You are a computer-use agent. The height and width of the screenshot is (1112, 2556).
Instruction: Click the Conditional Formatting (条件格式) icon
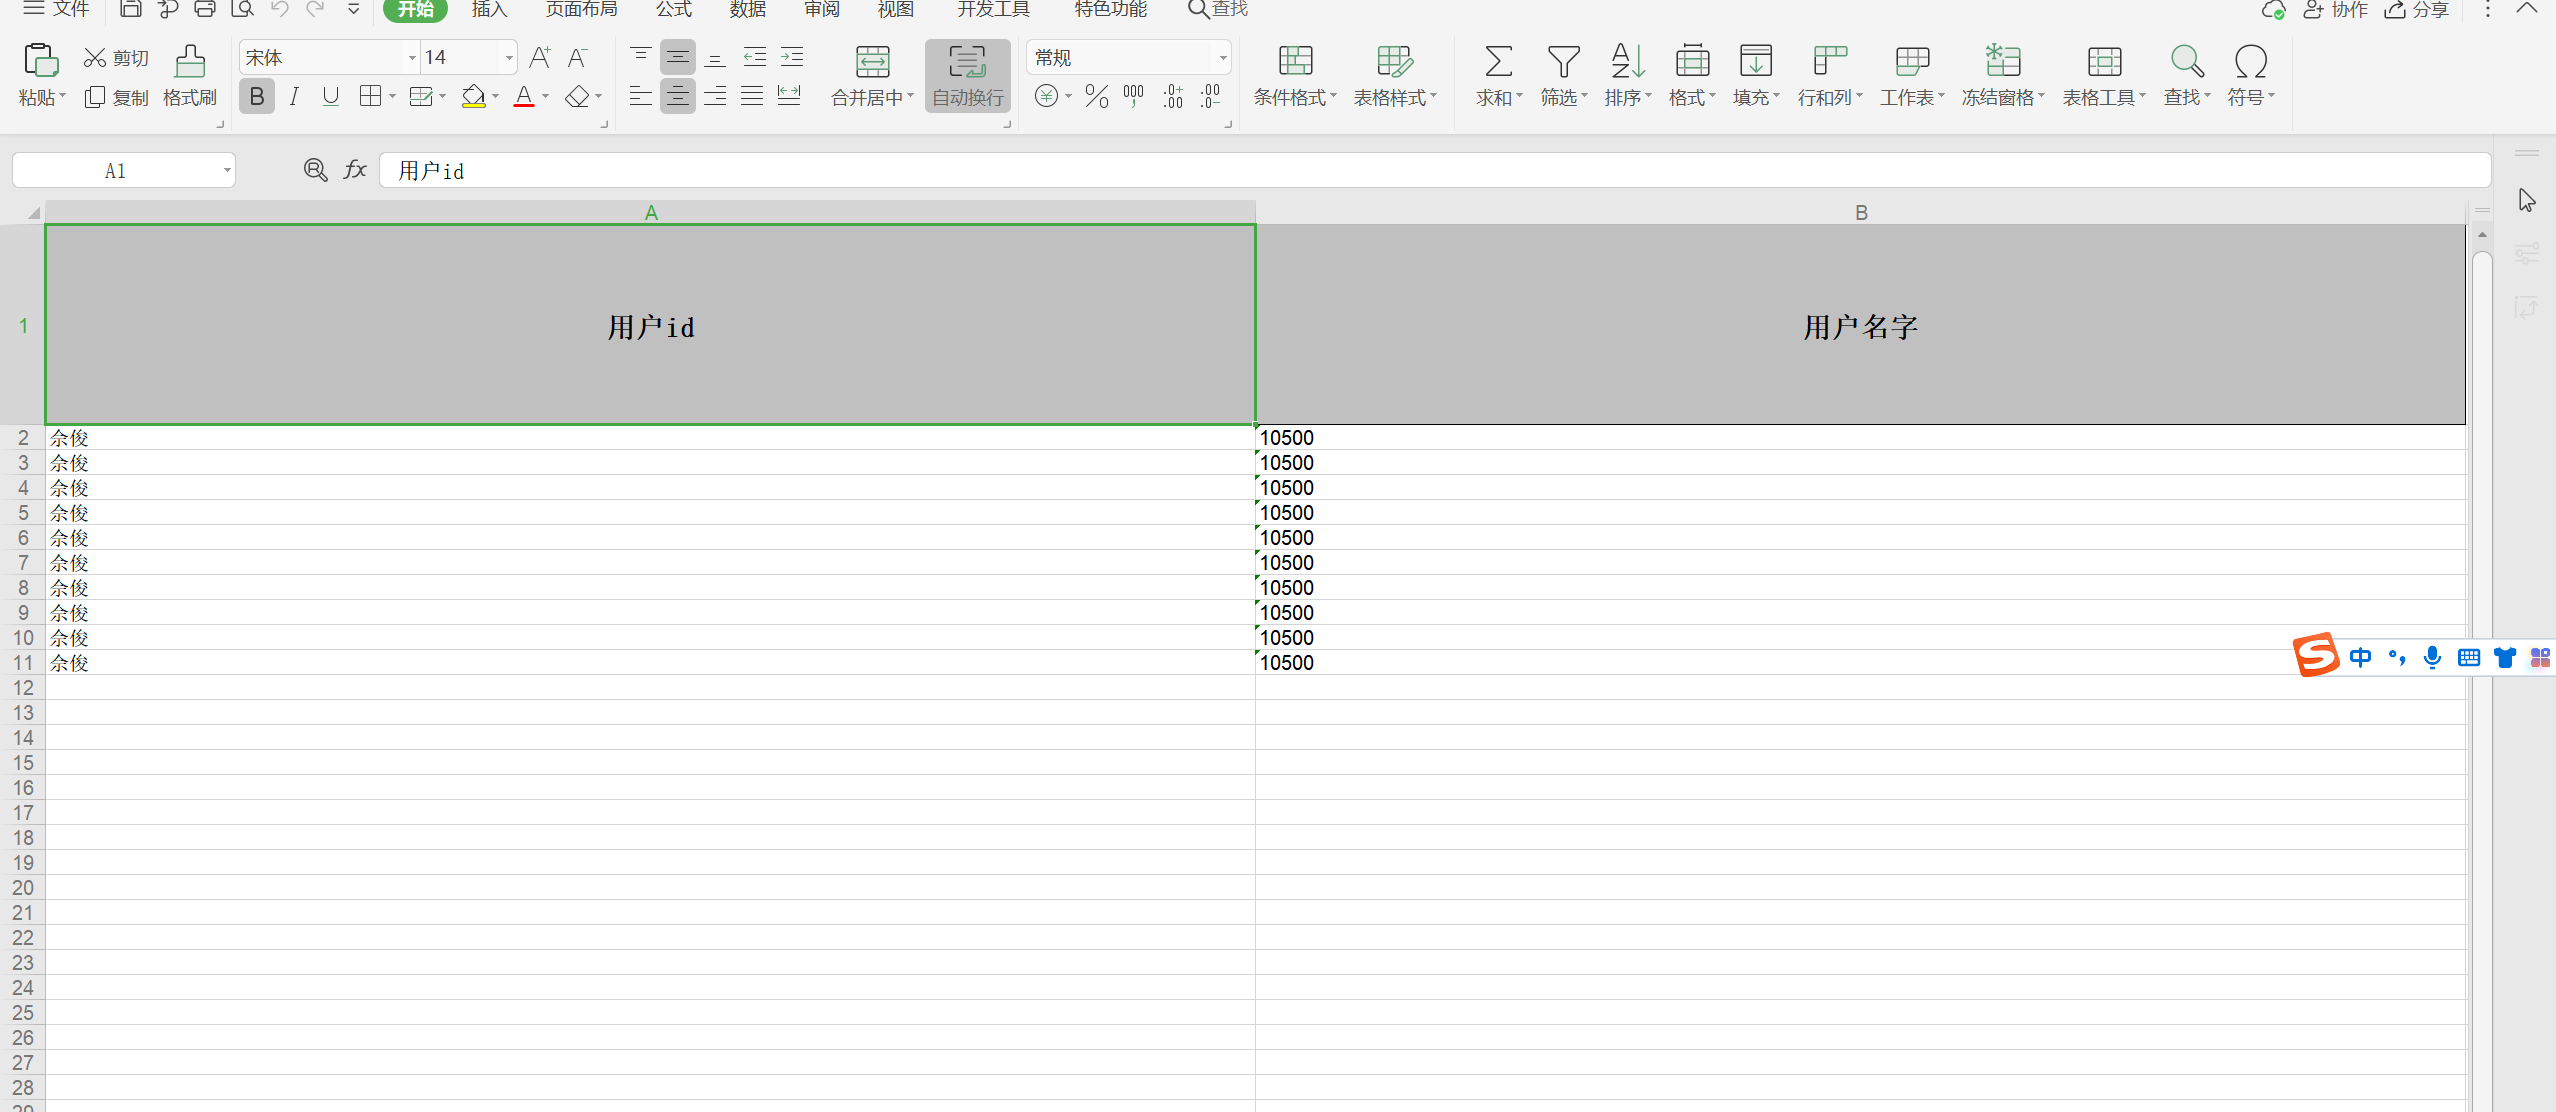(x=1295, y=63)
